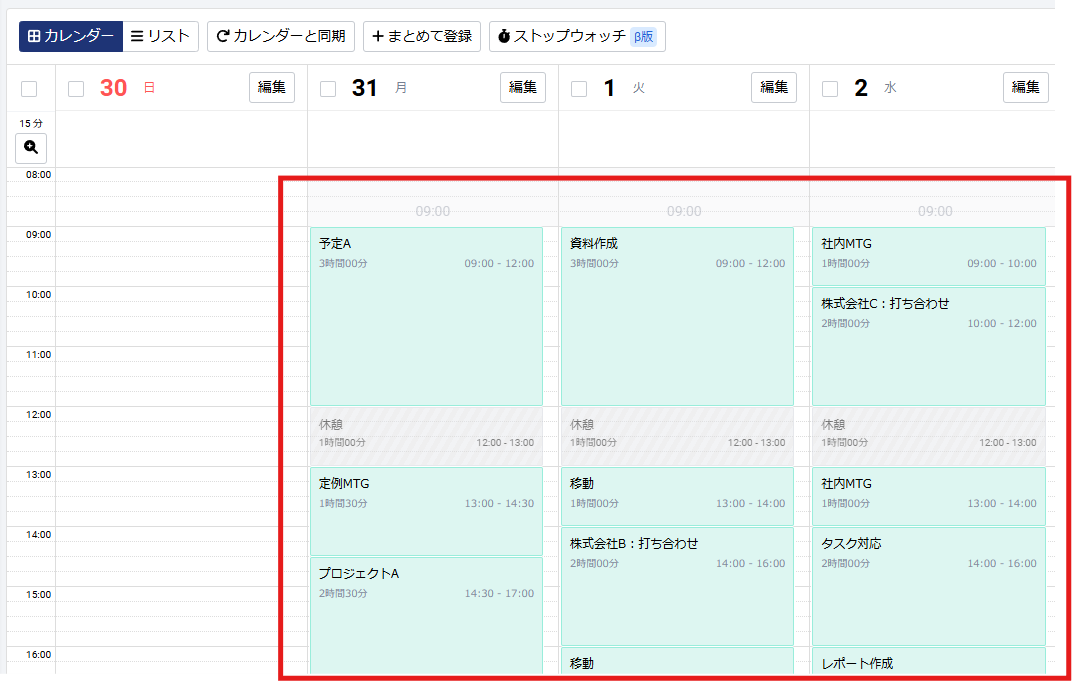Click まとめて登録 bulk register button
Screen dimensions: 1072x682
pyautogui.click(x=421, y=36)
